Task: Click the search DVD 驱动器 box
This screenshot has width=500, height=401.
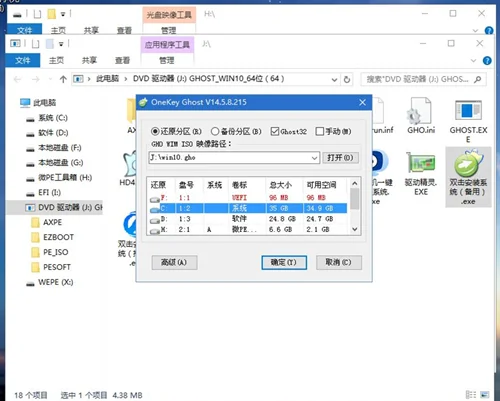Action: [423, 79]
